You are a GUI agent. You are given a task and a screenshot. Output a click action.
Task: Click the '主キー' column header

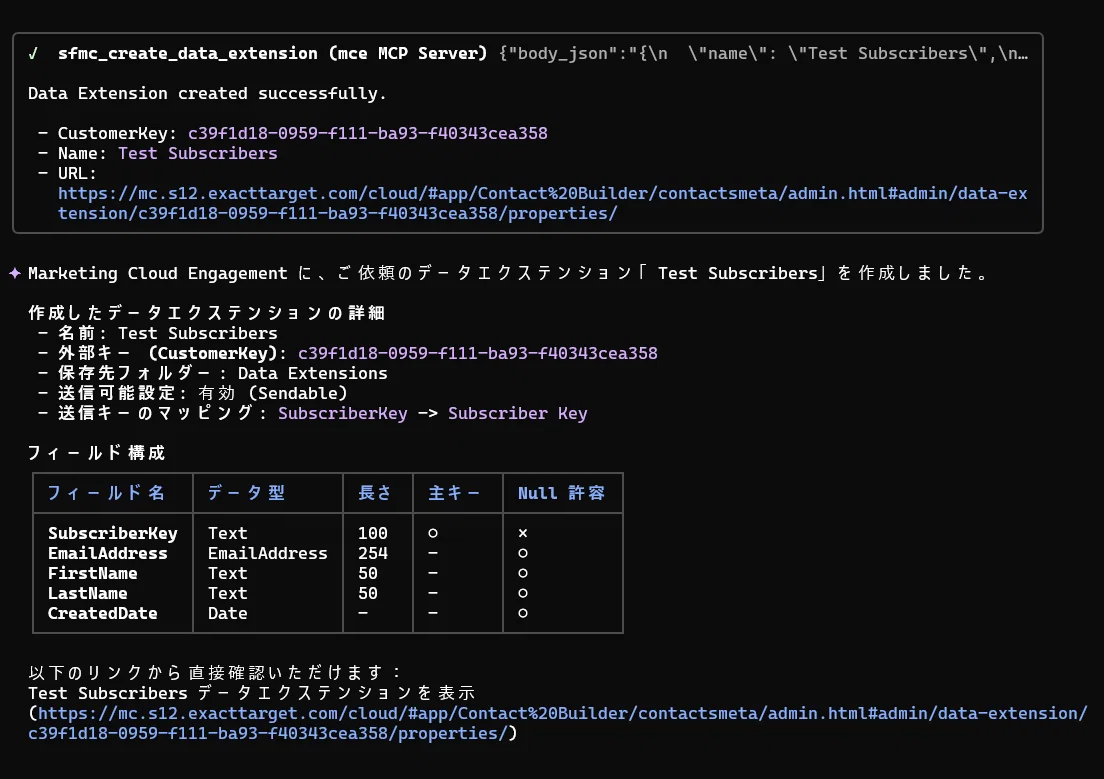coord(454,493)
